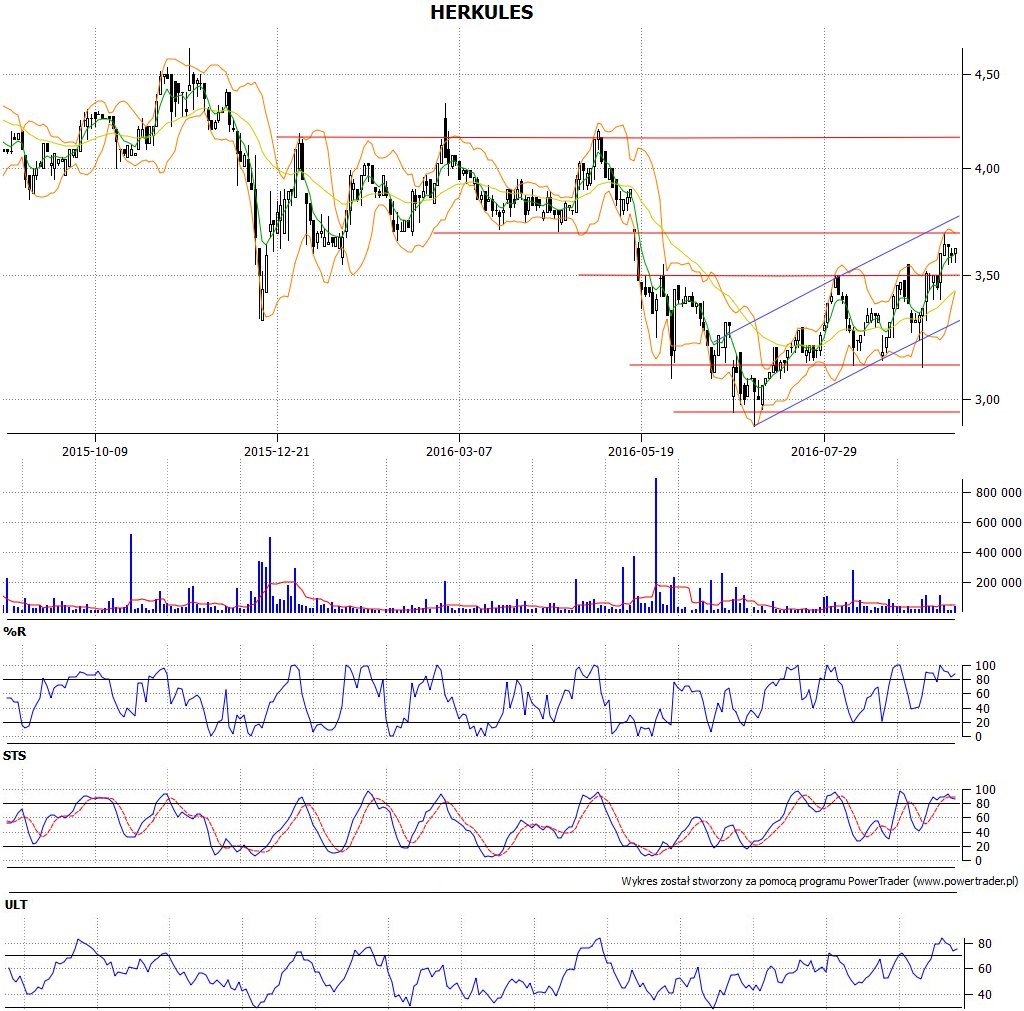1024x1011 pixels.
Task: Click the 4,50 price axis label
Action: (x=987, y=74)
